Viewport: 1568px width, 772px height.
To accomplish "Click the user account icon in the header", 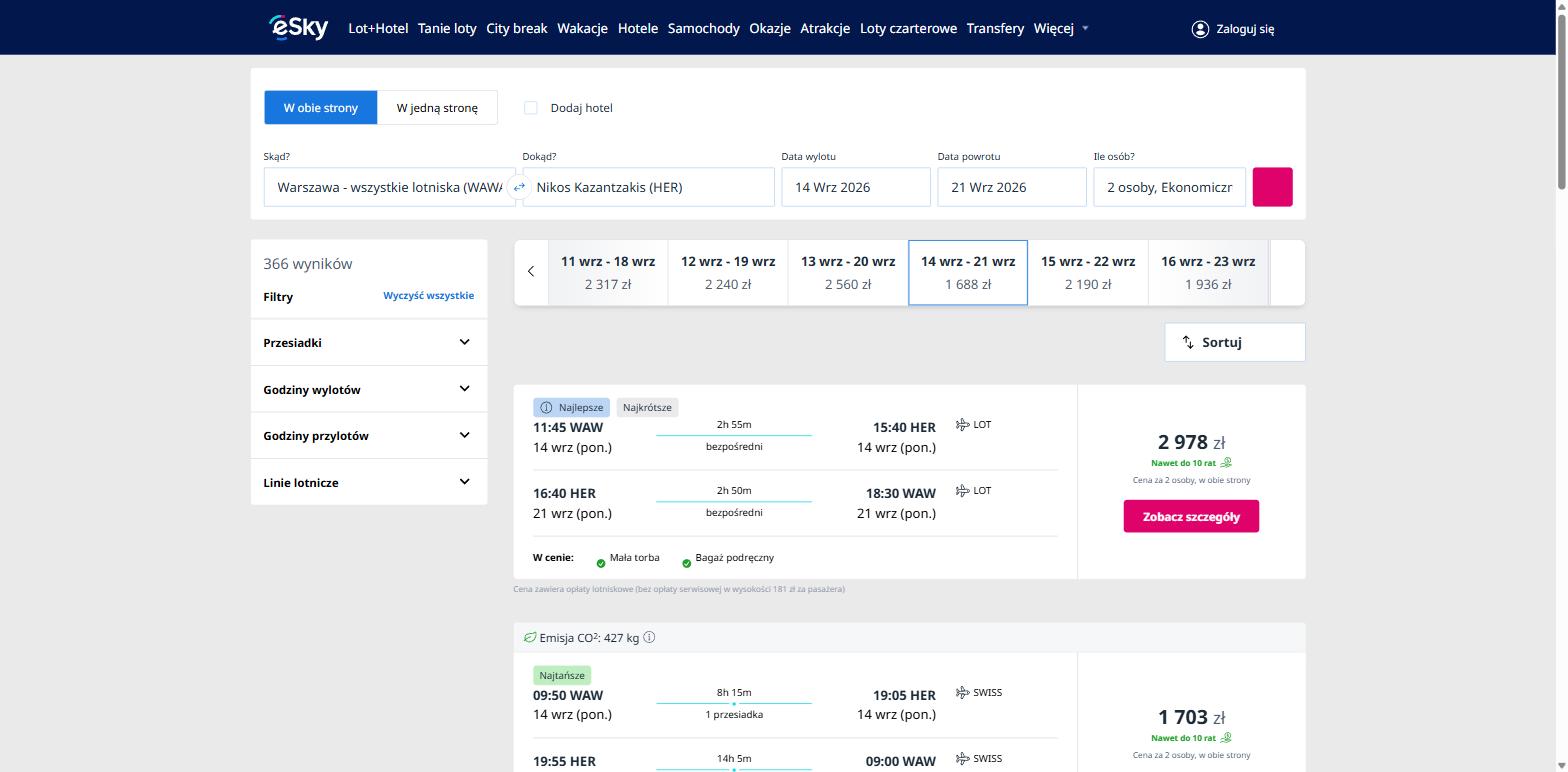I will coord(1200,29).
